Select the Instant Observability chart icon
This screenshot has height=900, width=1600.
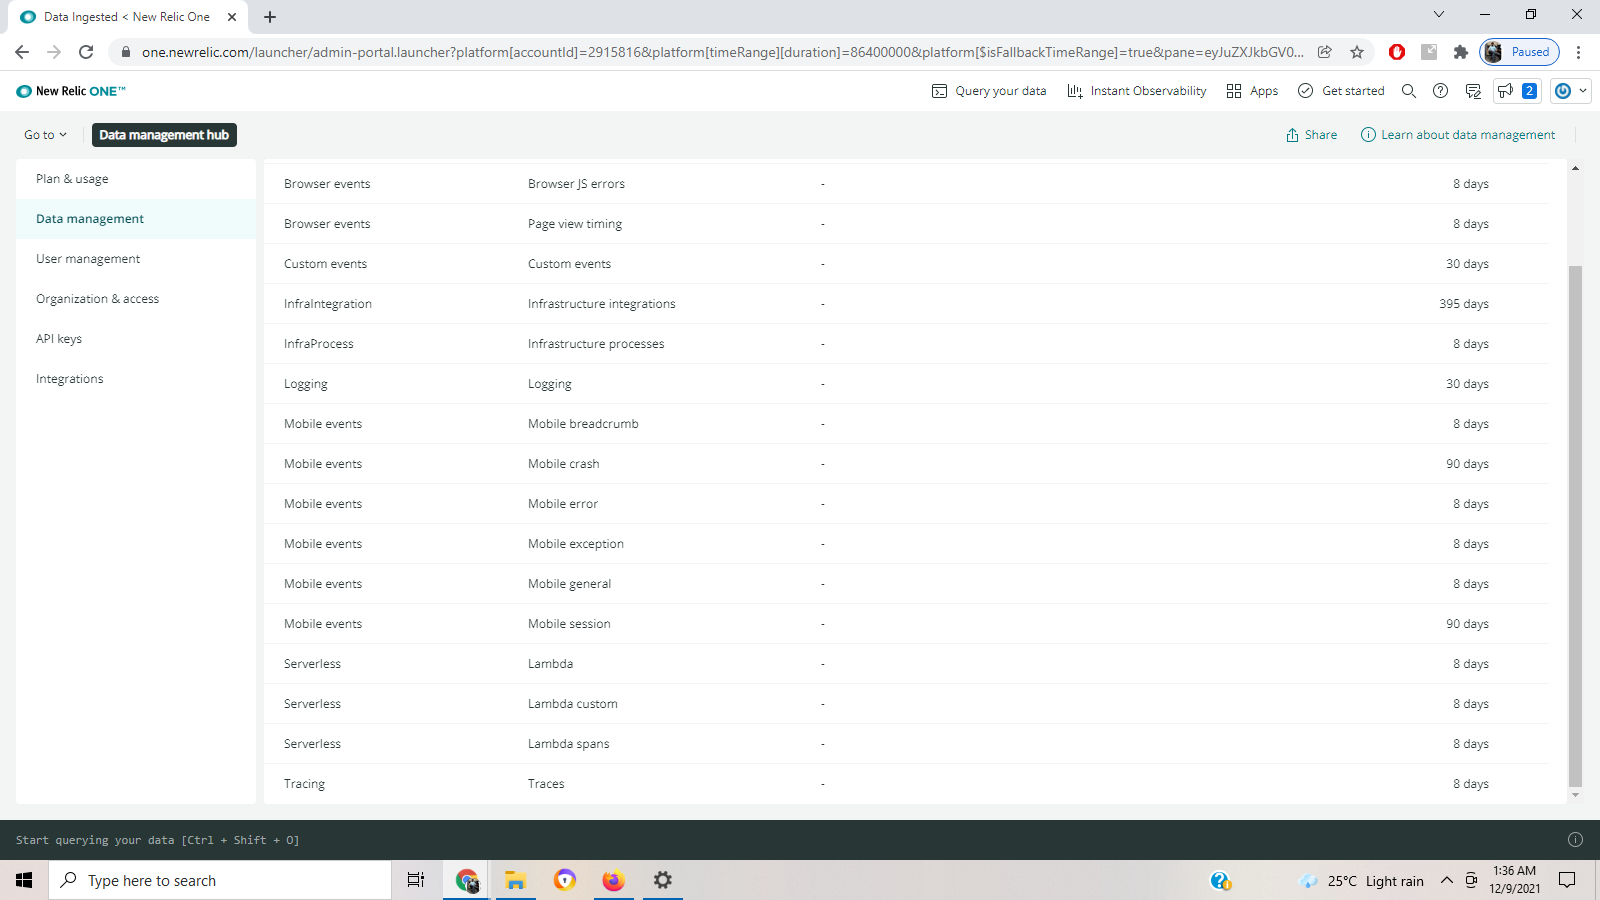(1075, 90)
